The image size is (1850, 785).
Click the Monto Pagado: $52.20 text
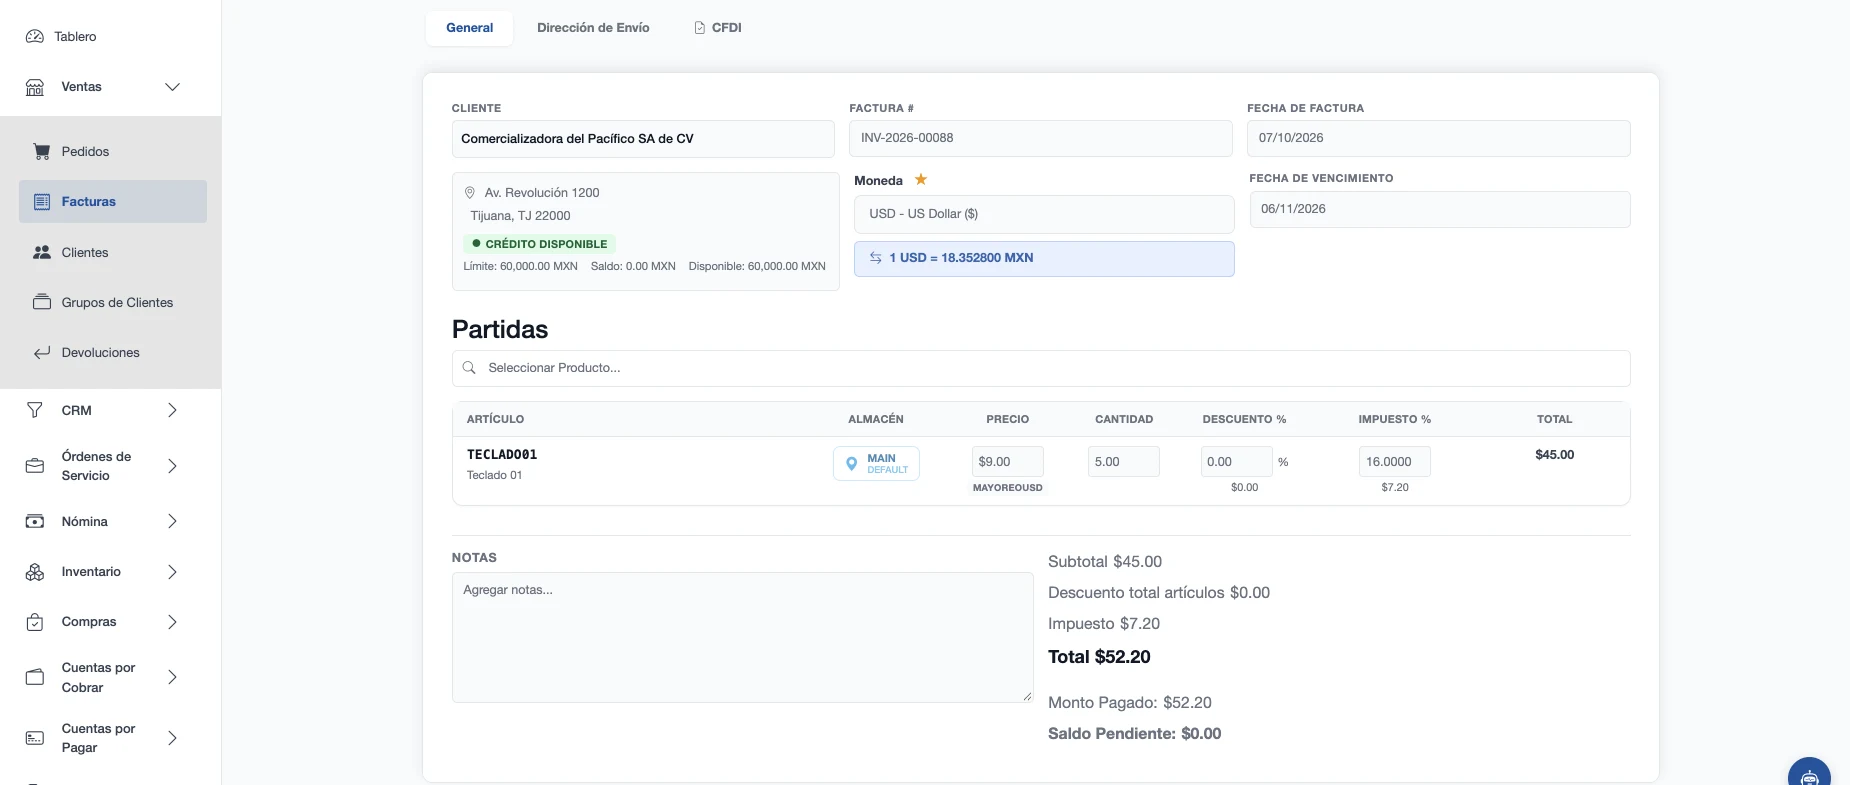pyautogui.click(x=1130, y=703)
